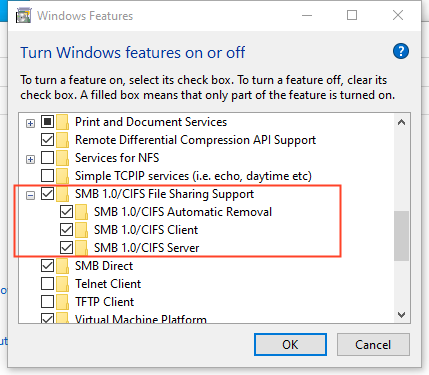Click the scroll down arrow in features list
429x375 pixels.
click(x=401, y=314)
